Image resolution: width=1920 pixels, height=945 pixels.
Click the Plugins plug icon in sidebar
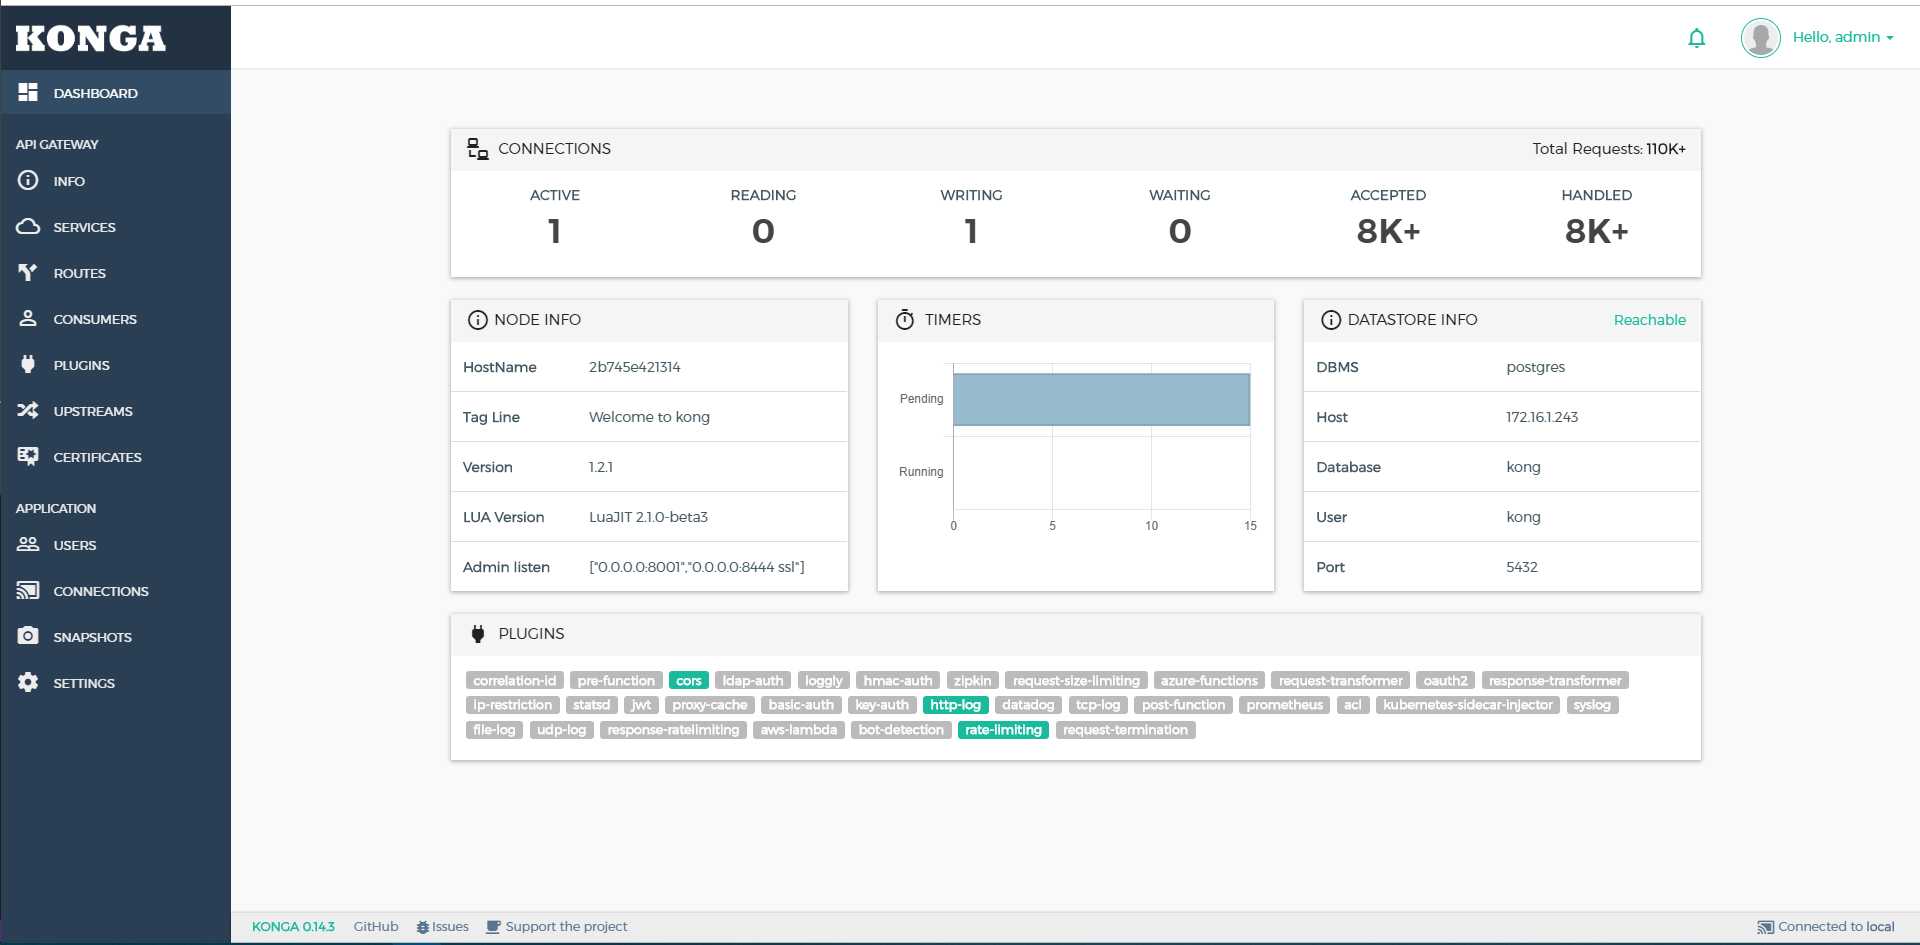pos(28,364)
